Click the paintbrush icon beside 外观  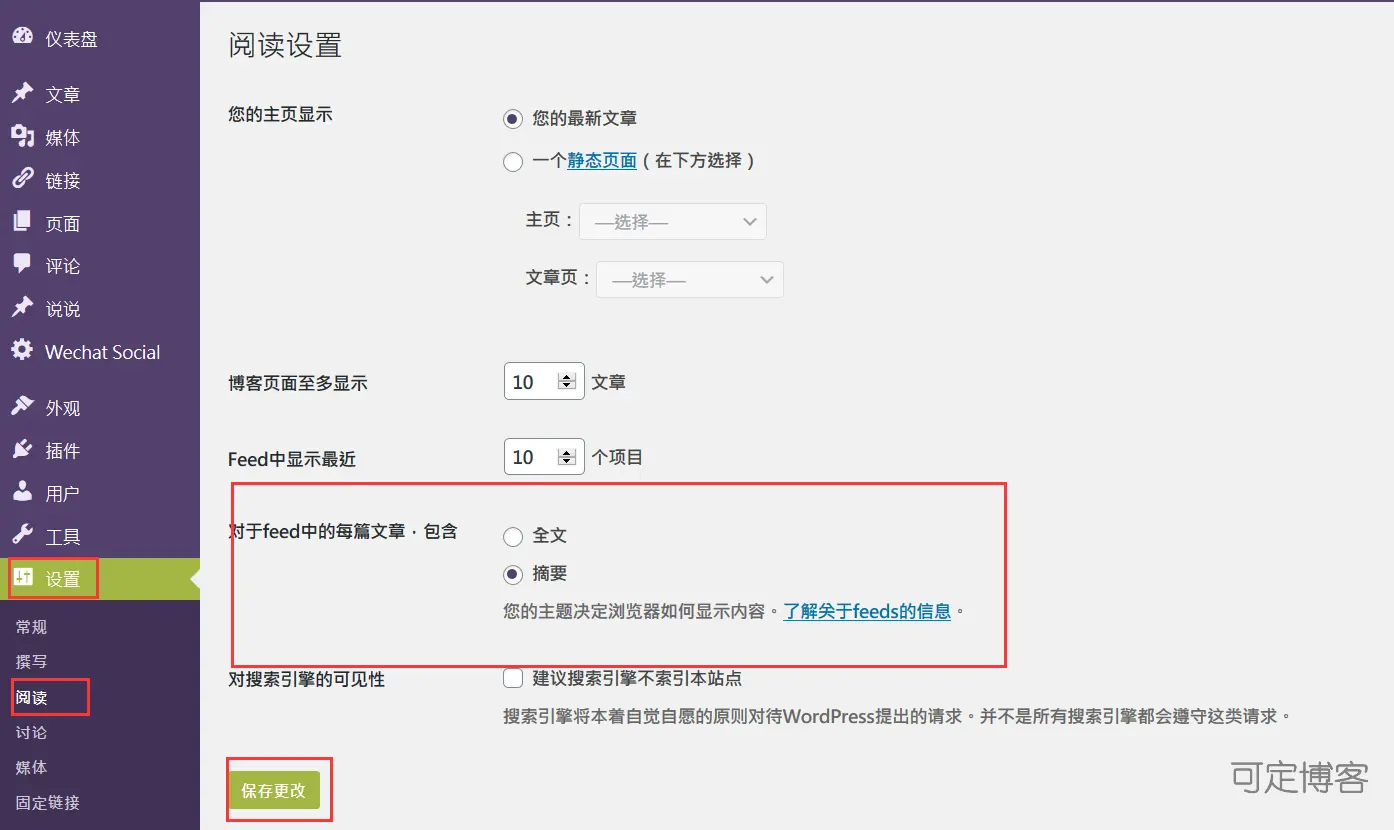22,407
